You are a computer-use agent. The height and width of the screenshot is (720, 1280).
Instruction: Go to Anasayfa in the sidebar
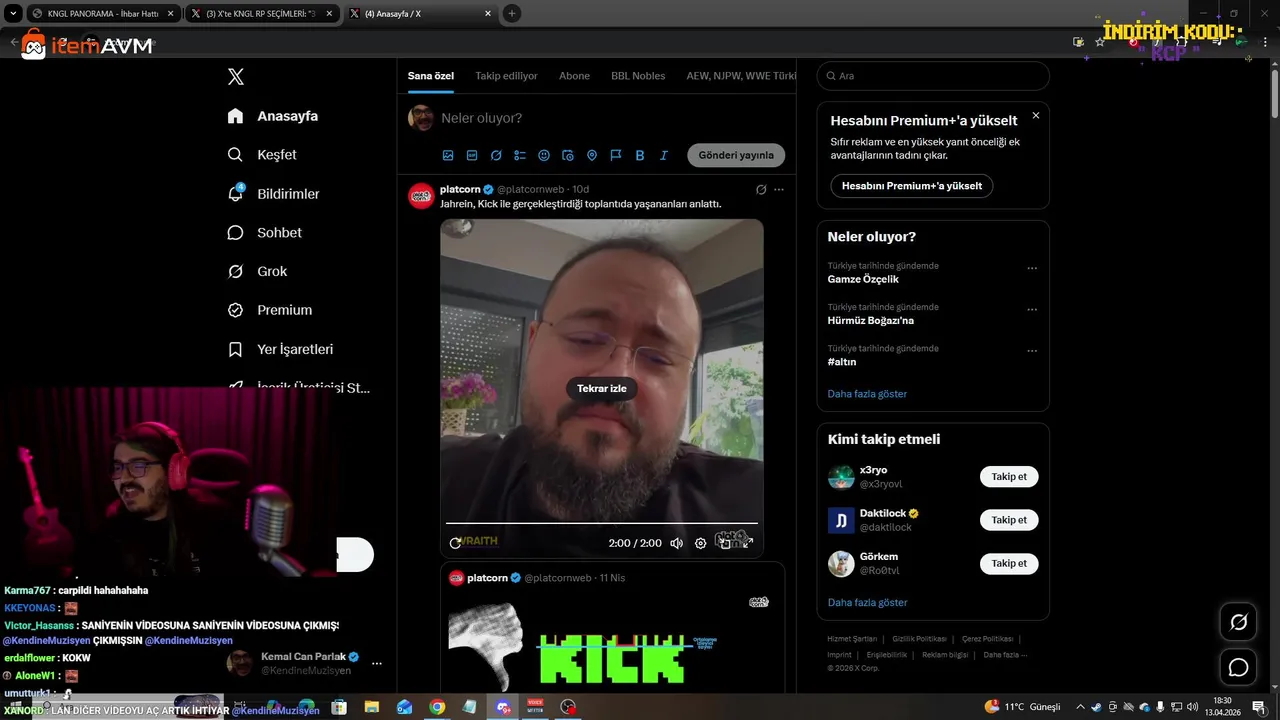click(273, 116)
